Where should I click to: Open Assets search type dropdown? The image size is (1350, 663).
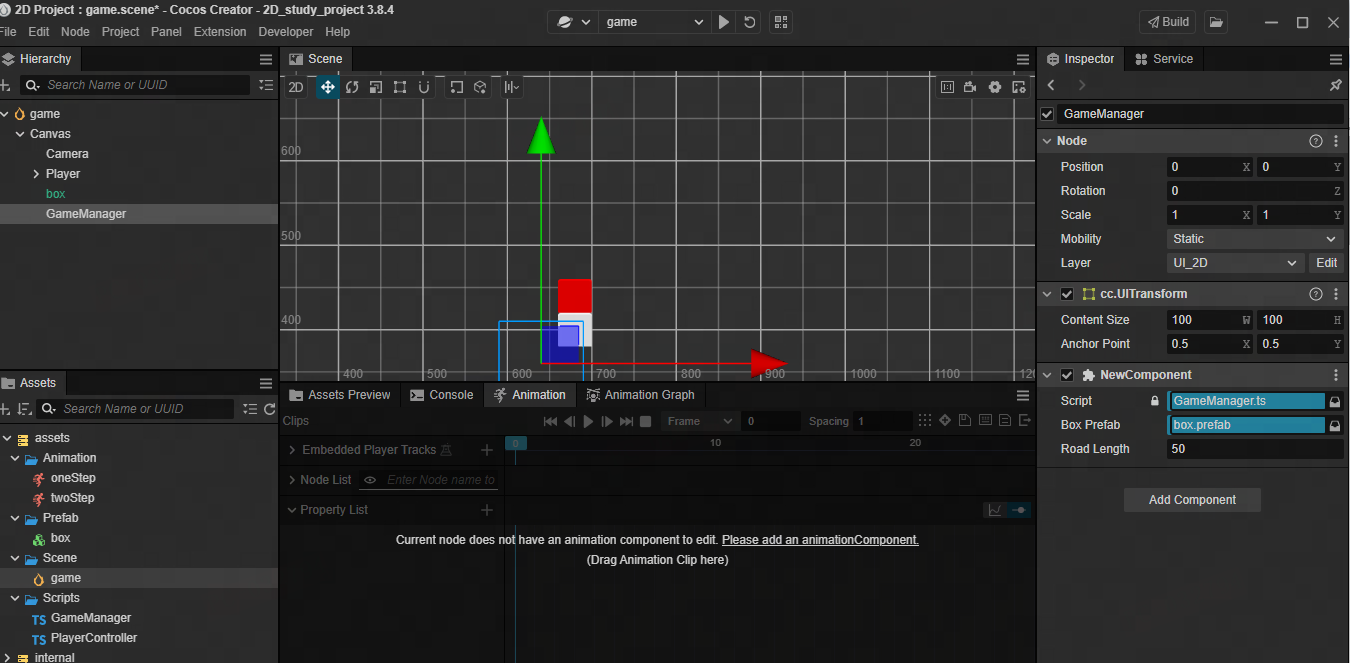pos(49,409)
